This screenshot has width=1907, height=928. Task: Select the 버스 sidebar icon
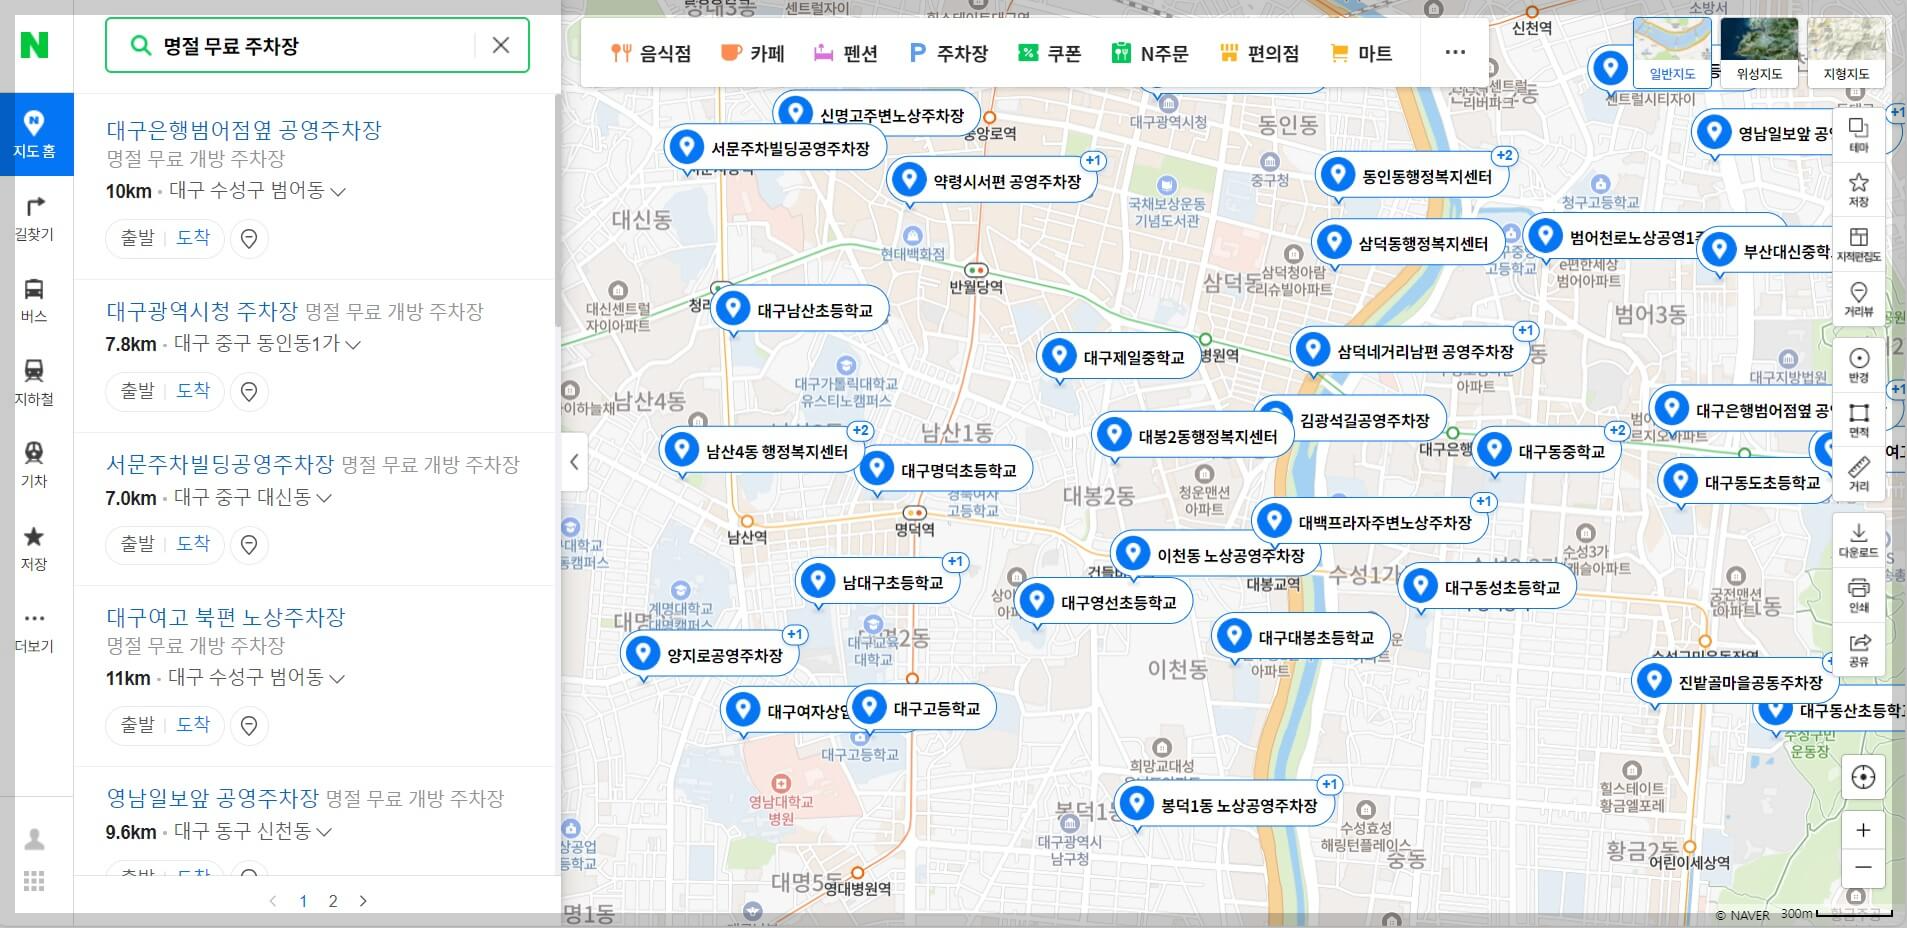(35, 300)
